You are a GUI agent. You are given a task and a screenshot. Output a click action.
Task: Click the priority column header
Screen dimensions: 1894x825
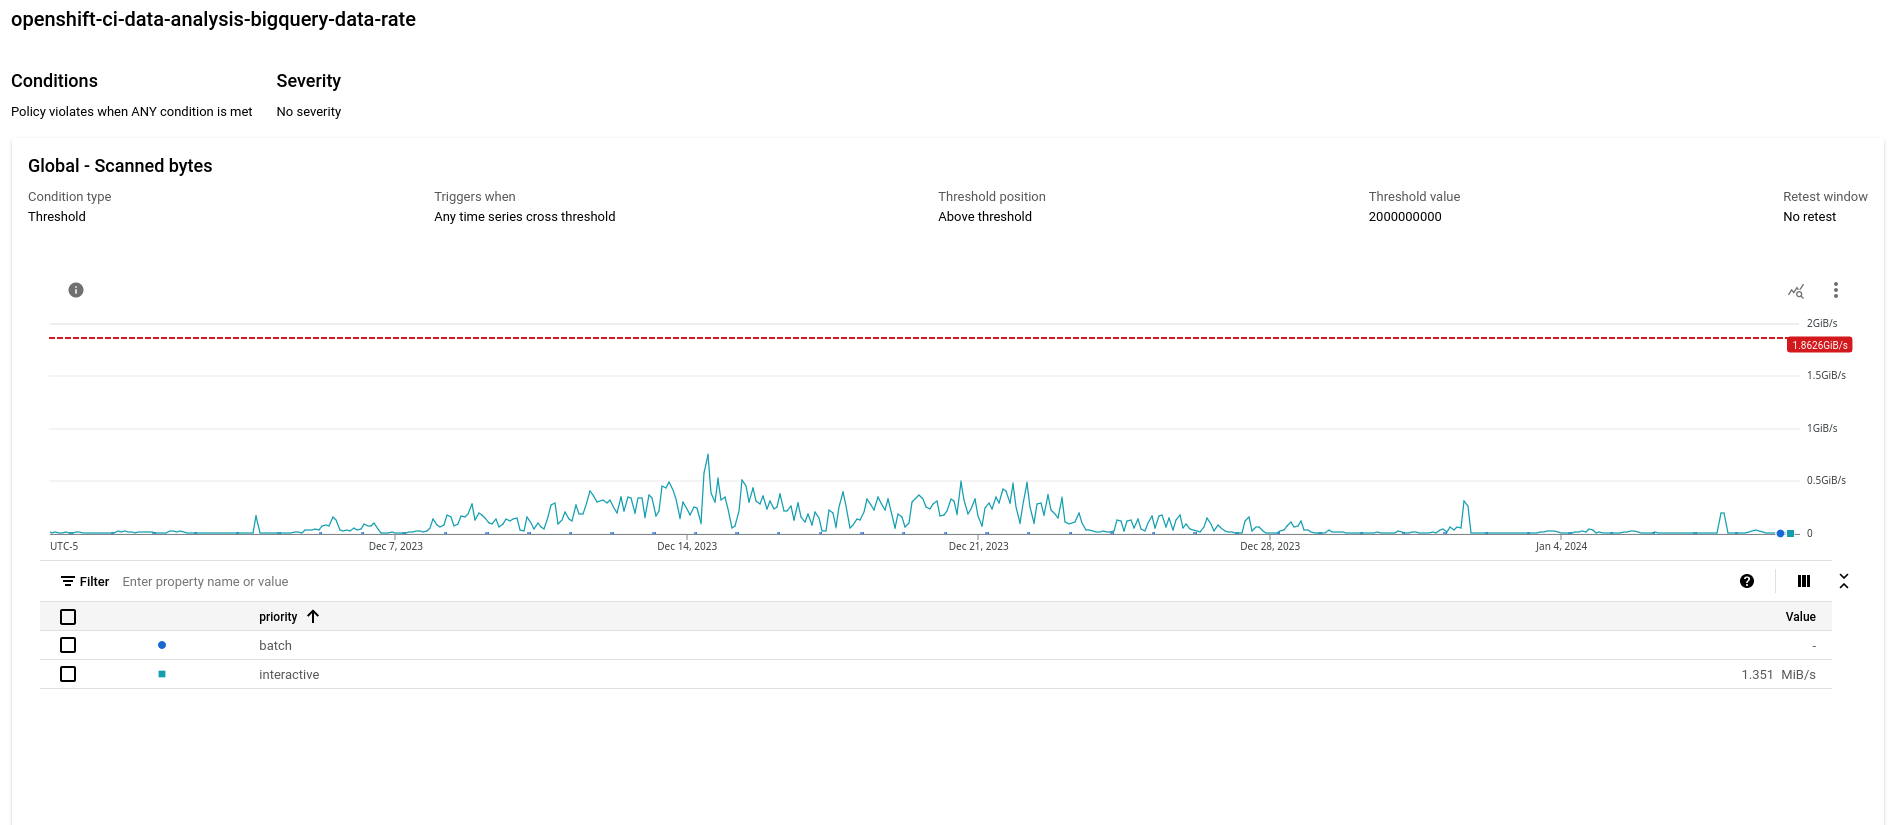(x=278, y=617)
